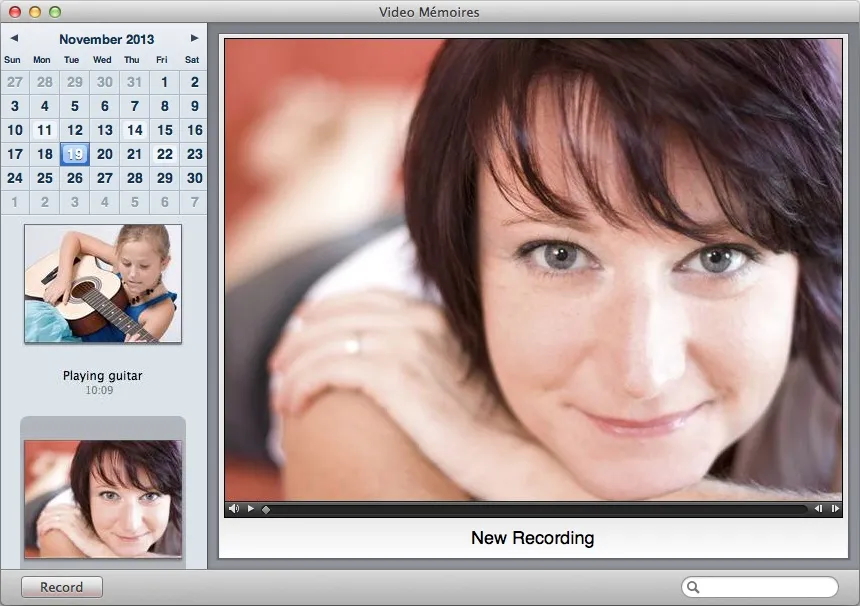The width and height of the screenshot is (860, 606).
Task: Click the November 2013 month header
Action: [x=106, y=39]
